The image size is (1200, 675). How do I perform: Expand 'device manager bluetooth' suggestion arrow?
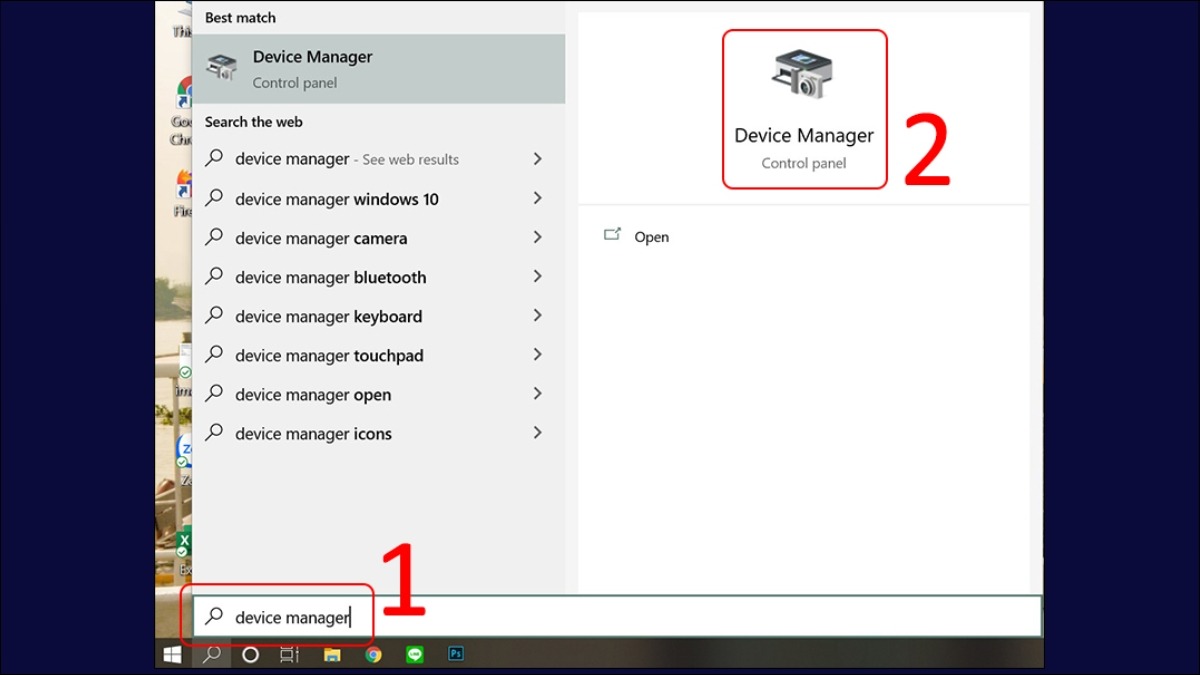(x=538, y=277)
